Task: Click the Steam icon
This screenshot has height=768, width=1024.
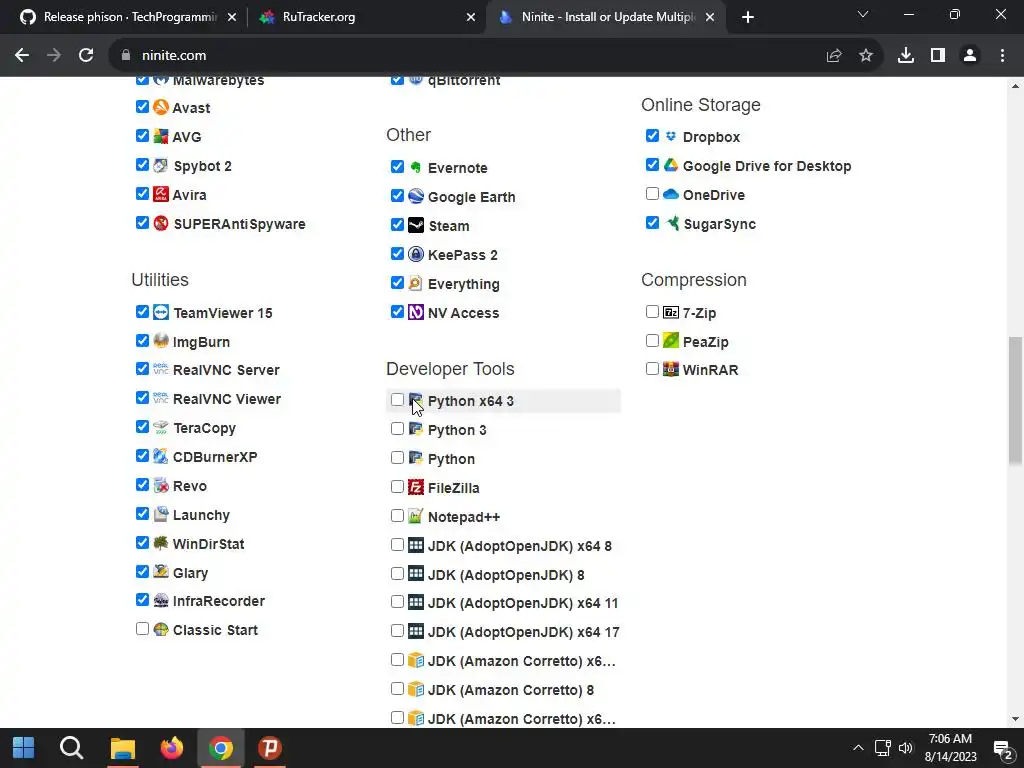Action: click(x=416, y=225)
